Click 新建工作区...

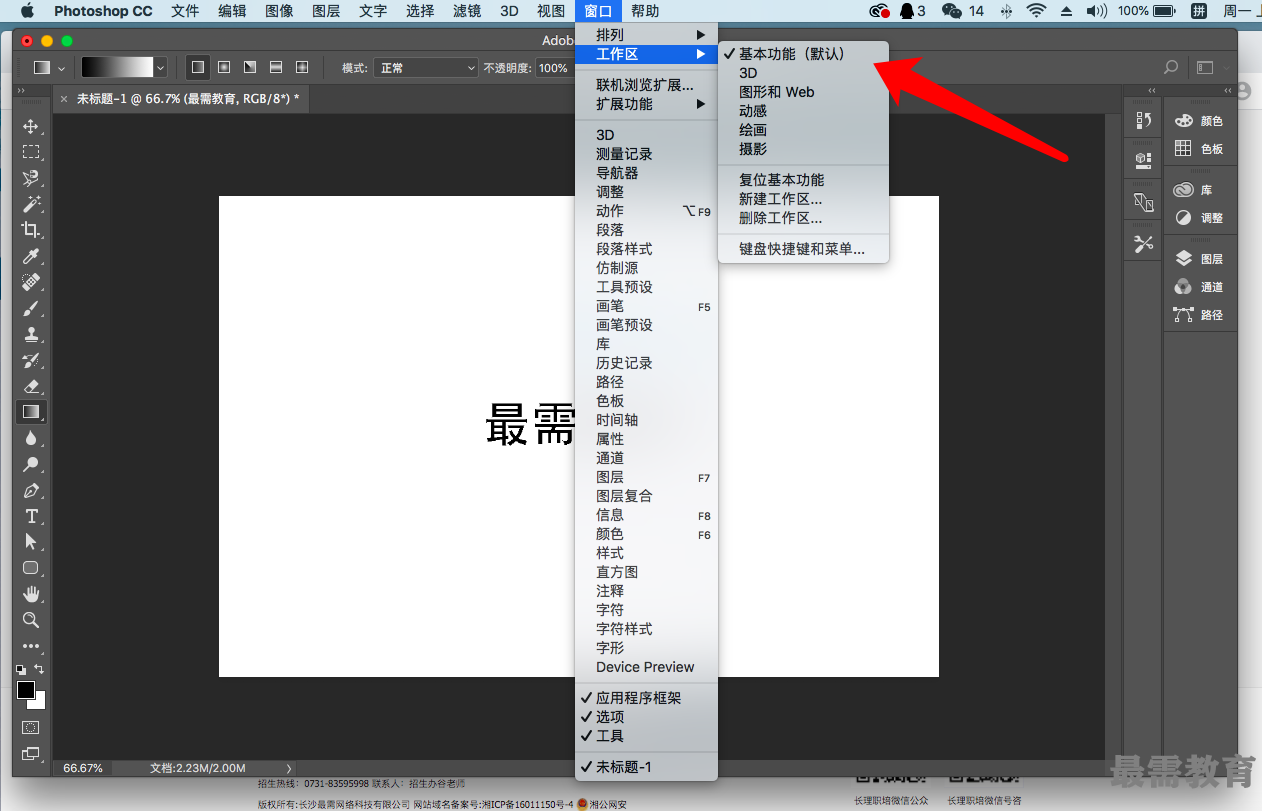tap(803, 199)
